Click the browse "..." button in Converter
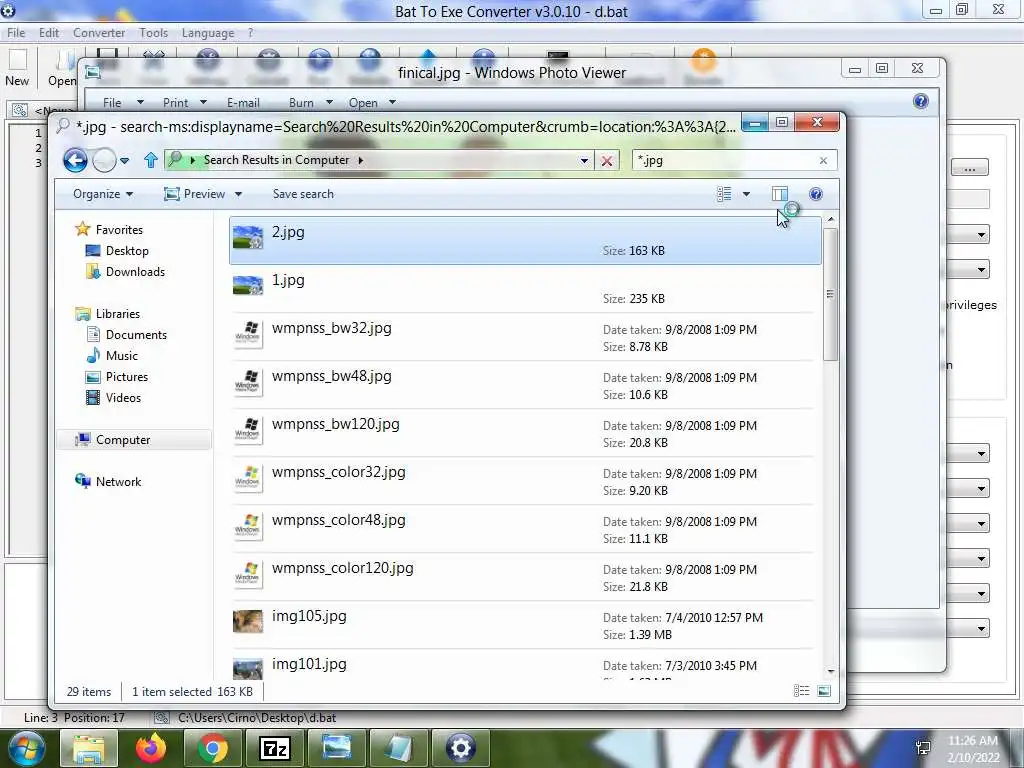This screenshot has height=768, width=1024. (x=969, y=168)
